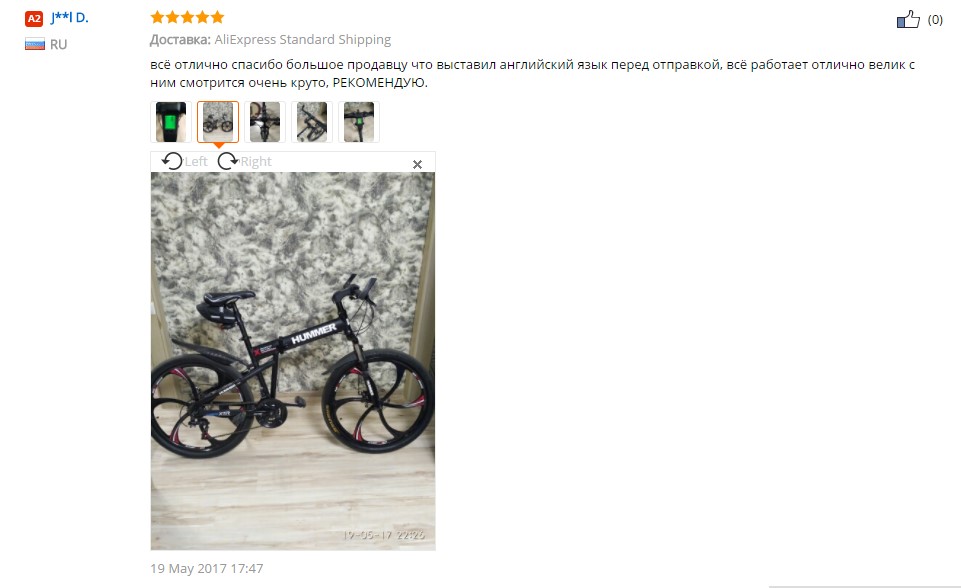Click the large Hummer bike photo
961x588 pixels.
tap(293, 361)
